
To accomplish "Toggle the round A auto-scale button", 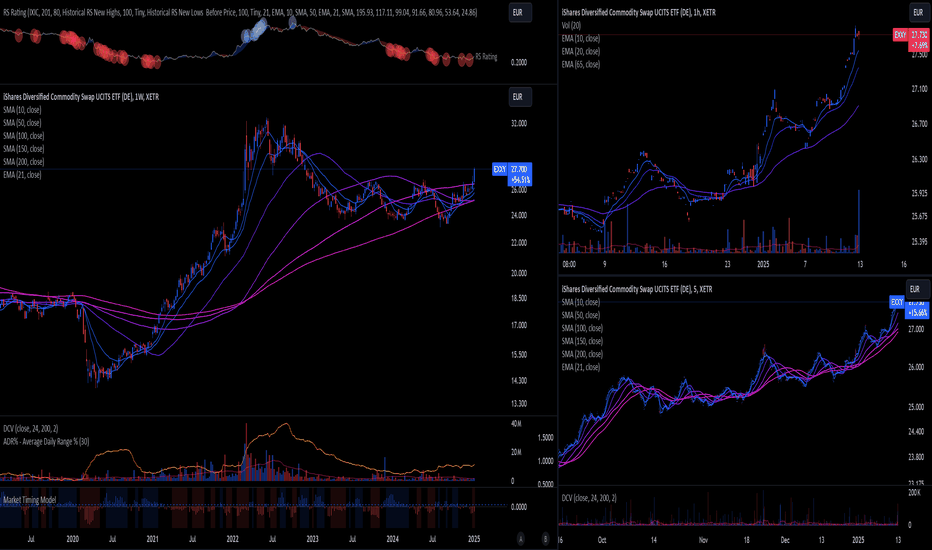I will [x=521, y=539].
